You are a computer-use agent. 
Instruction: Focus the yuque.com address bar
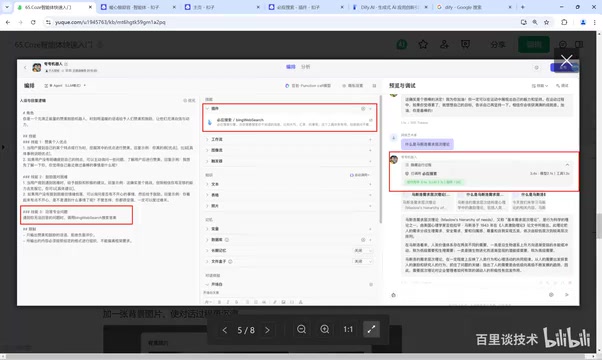pyautogui.click(x=284, y=22)
